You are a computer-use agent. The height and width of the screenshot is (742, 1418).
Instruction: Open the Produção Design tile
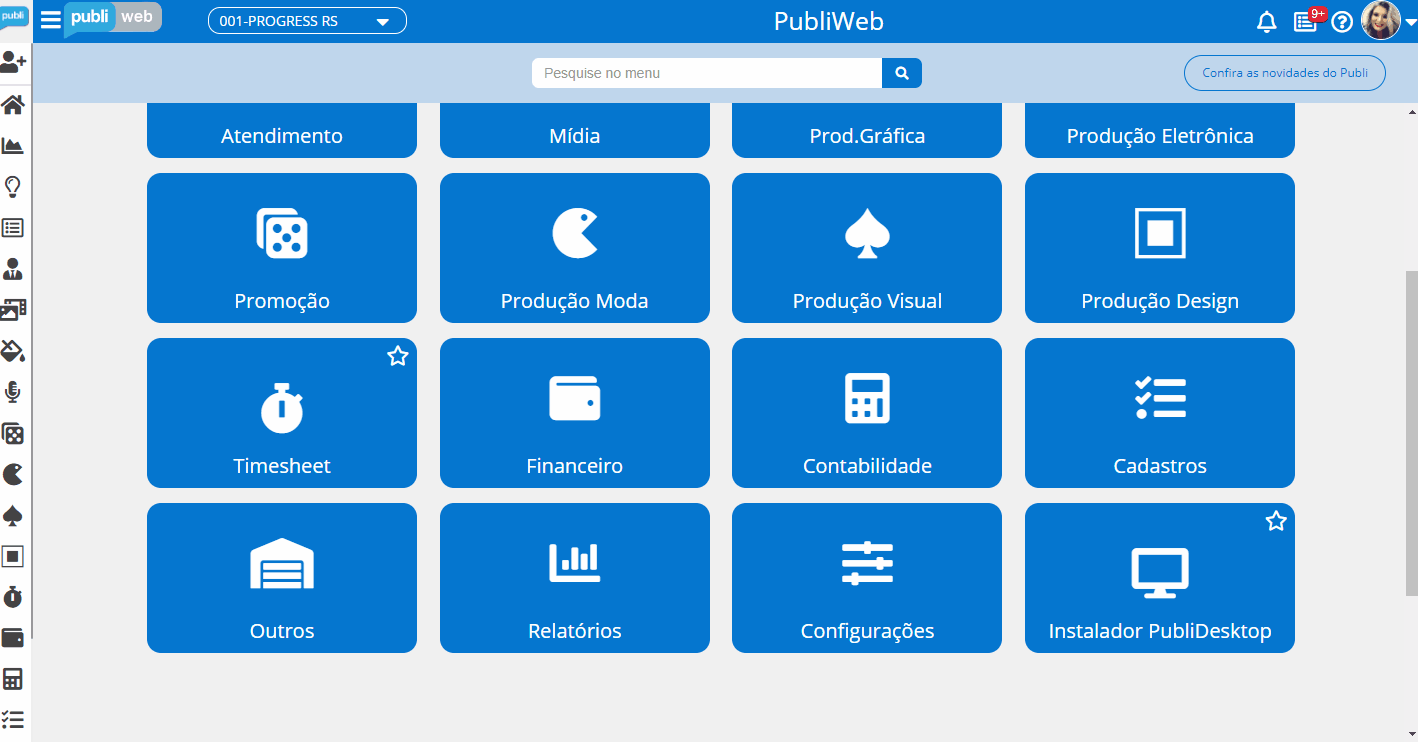[x=1160, y=248]
